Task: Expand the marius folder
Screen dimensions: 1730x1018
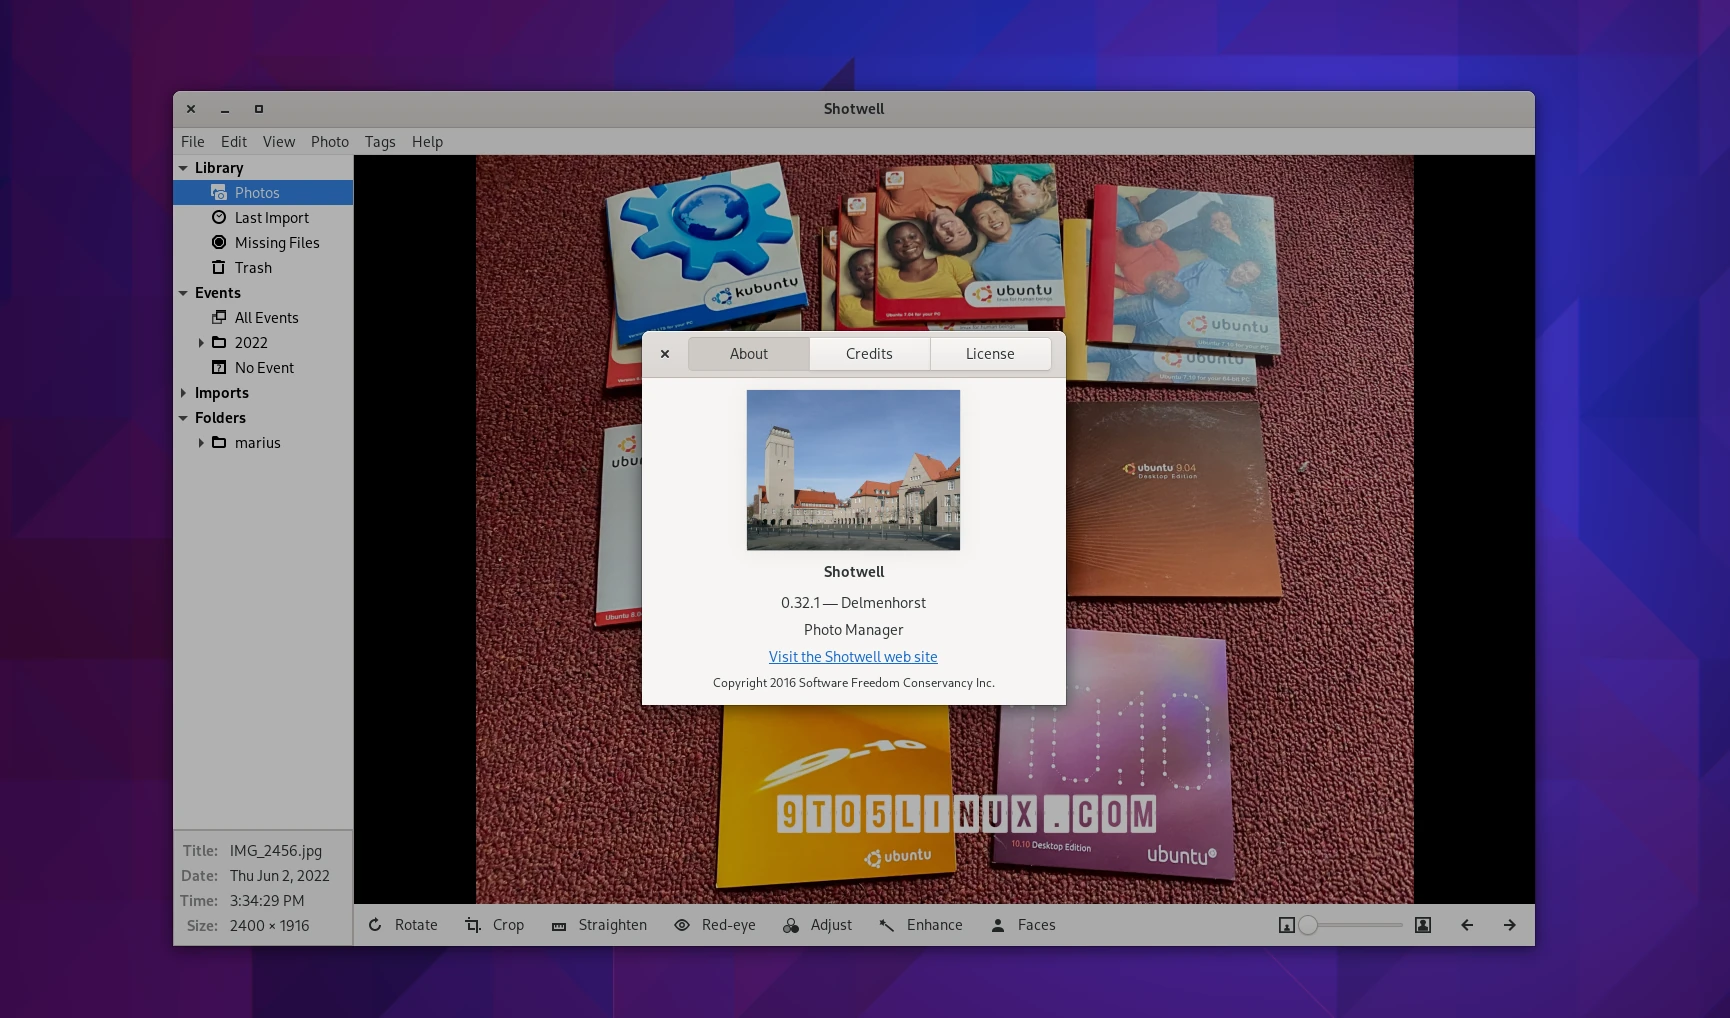Action: [201, 443]
